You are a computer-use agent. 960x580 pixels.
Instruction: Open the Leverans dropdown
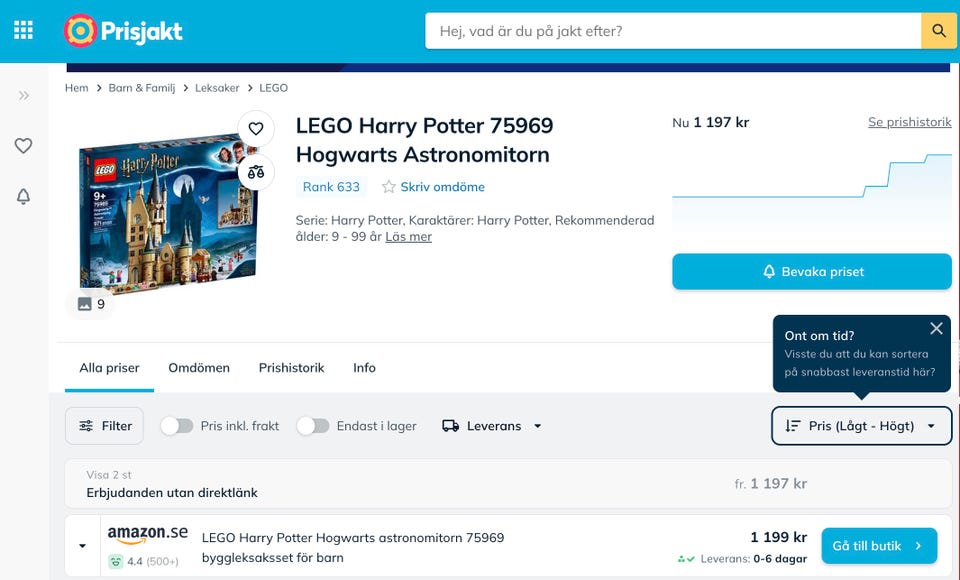tap(492, 426)
